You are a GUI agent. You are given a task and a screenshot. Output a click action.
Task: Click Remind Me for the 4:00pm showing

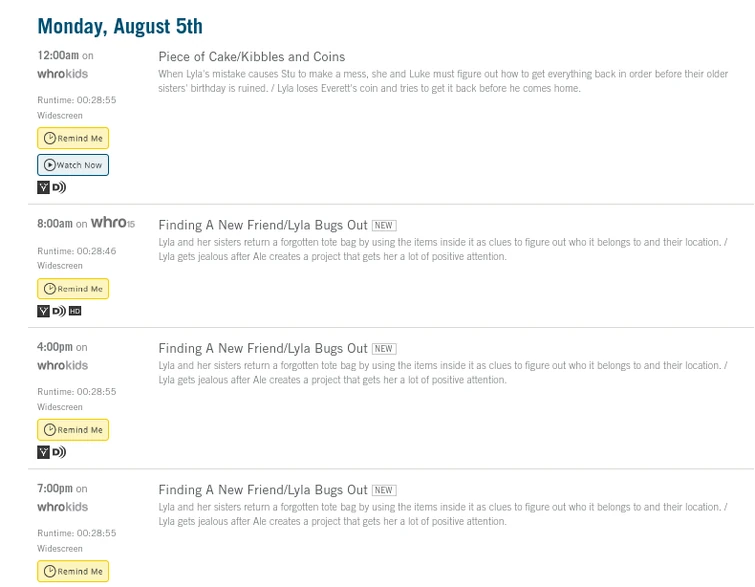[73, 430]
